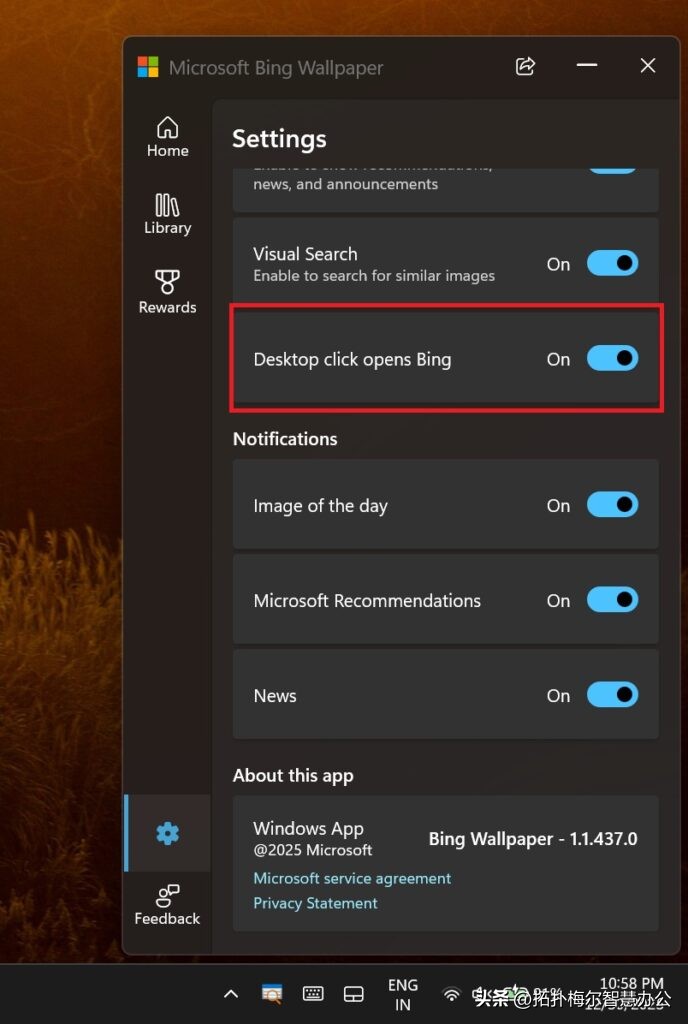Open the Library section
This screenshot has width=688, height=1024.
[167, 214]
